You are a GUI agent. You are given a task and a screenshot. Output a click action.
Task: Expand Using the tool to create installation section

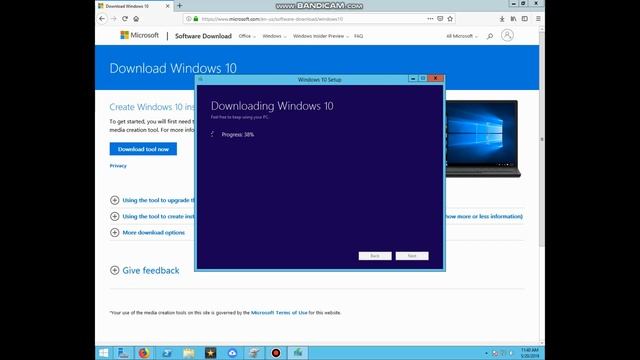click(x=153, y=216)
